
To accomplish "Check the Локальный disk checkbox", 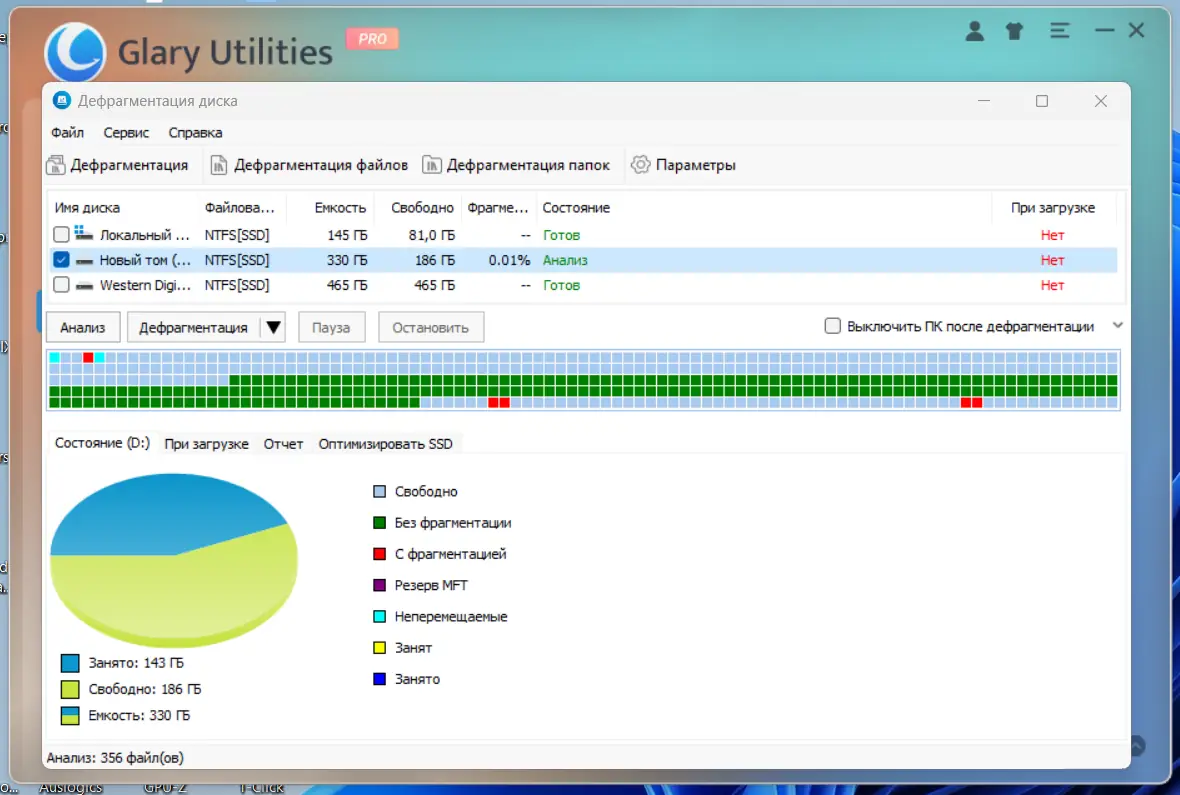I will [61, 235].
